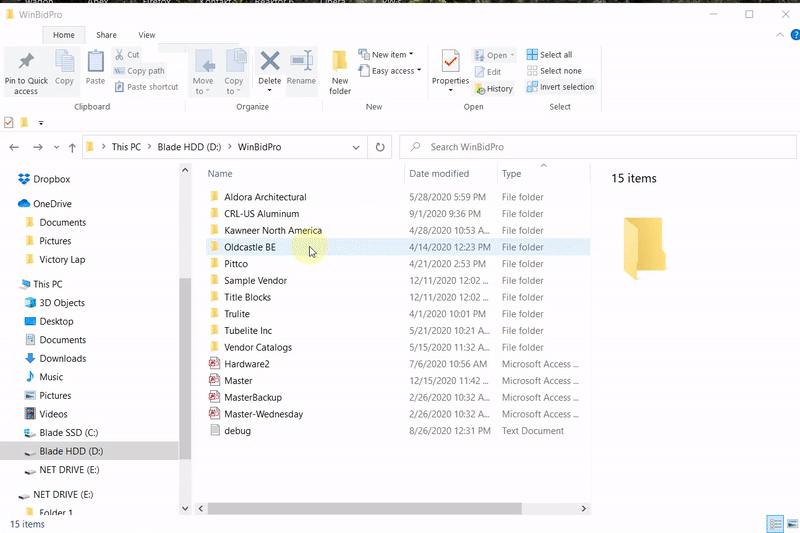Open the Help question mark icon
800x533 pixels.
[795, 35]
